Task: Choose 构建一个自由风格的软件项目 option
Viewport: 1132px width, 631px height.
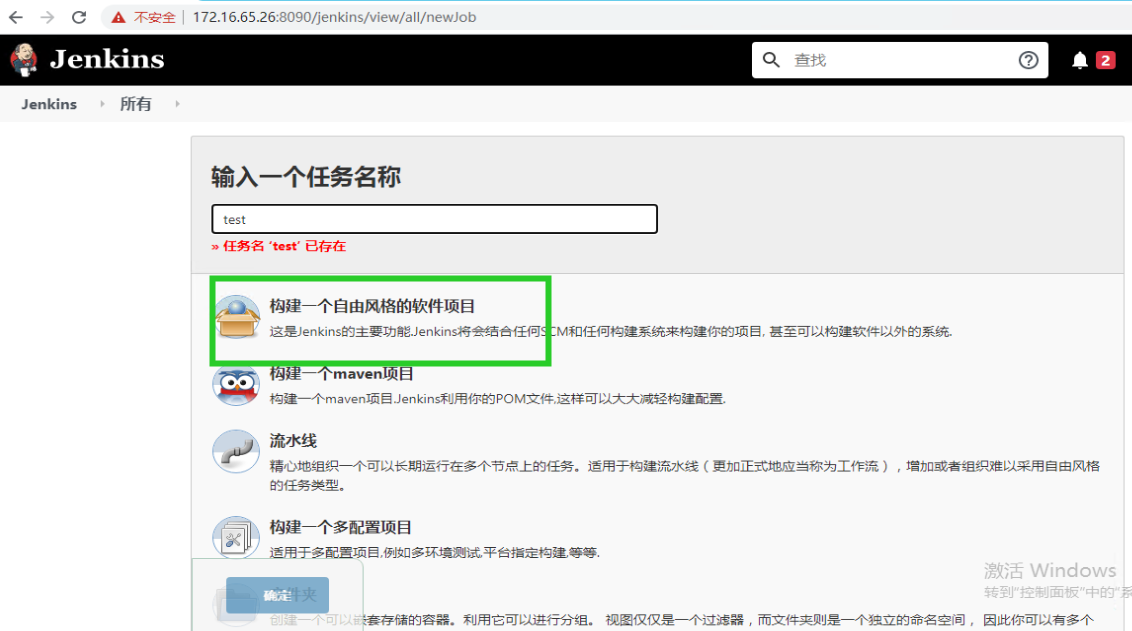Action: (373, 306)
